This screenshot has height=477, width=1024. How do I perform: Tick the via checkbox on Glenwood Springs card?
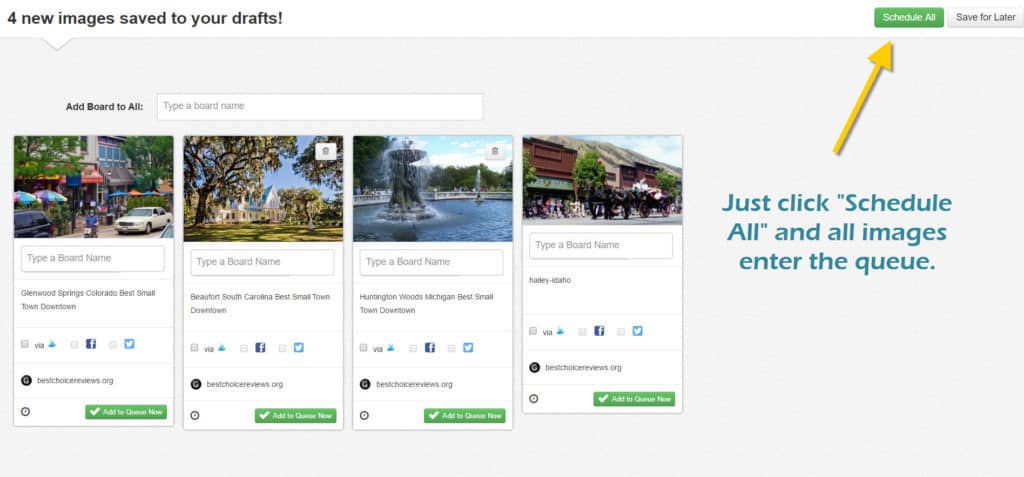(x=25, y=344)
